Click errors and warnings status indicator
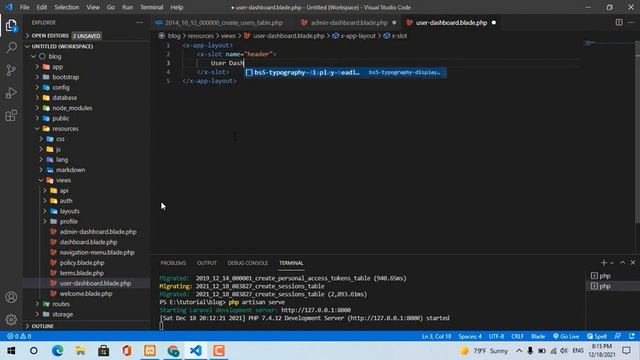 coord(19,336)
